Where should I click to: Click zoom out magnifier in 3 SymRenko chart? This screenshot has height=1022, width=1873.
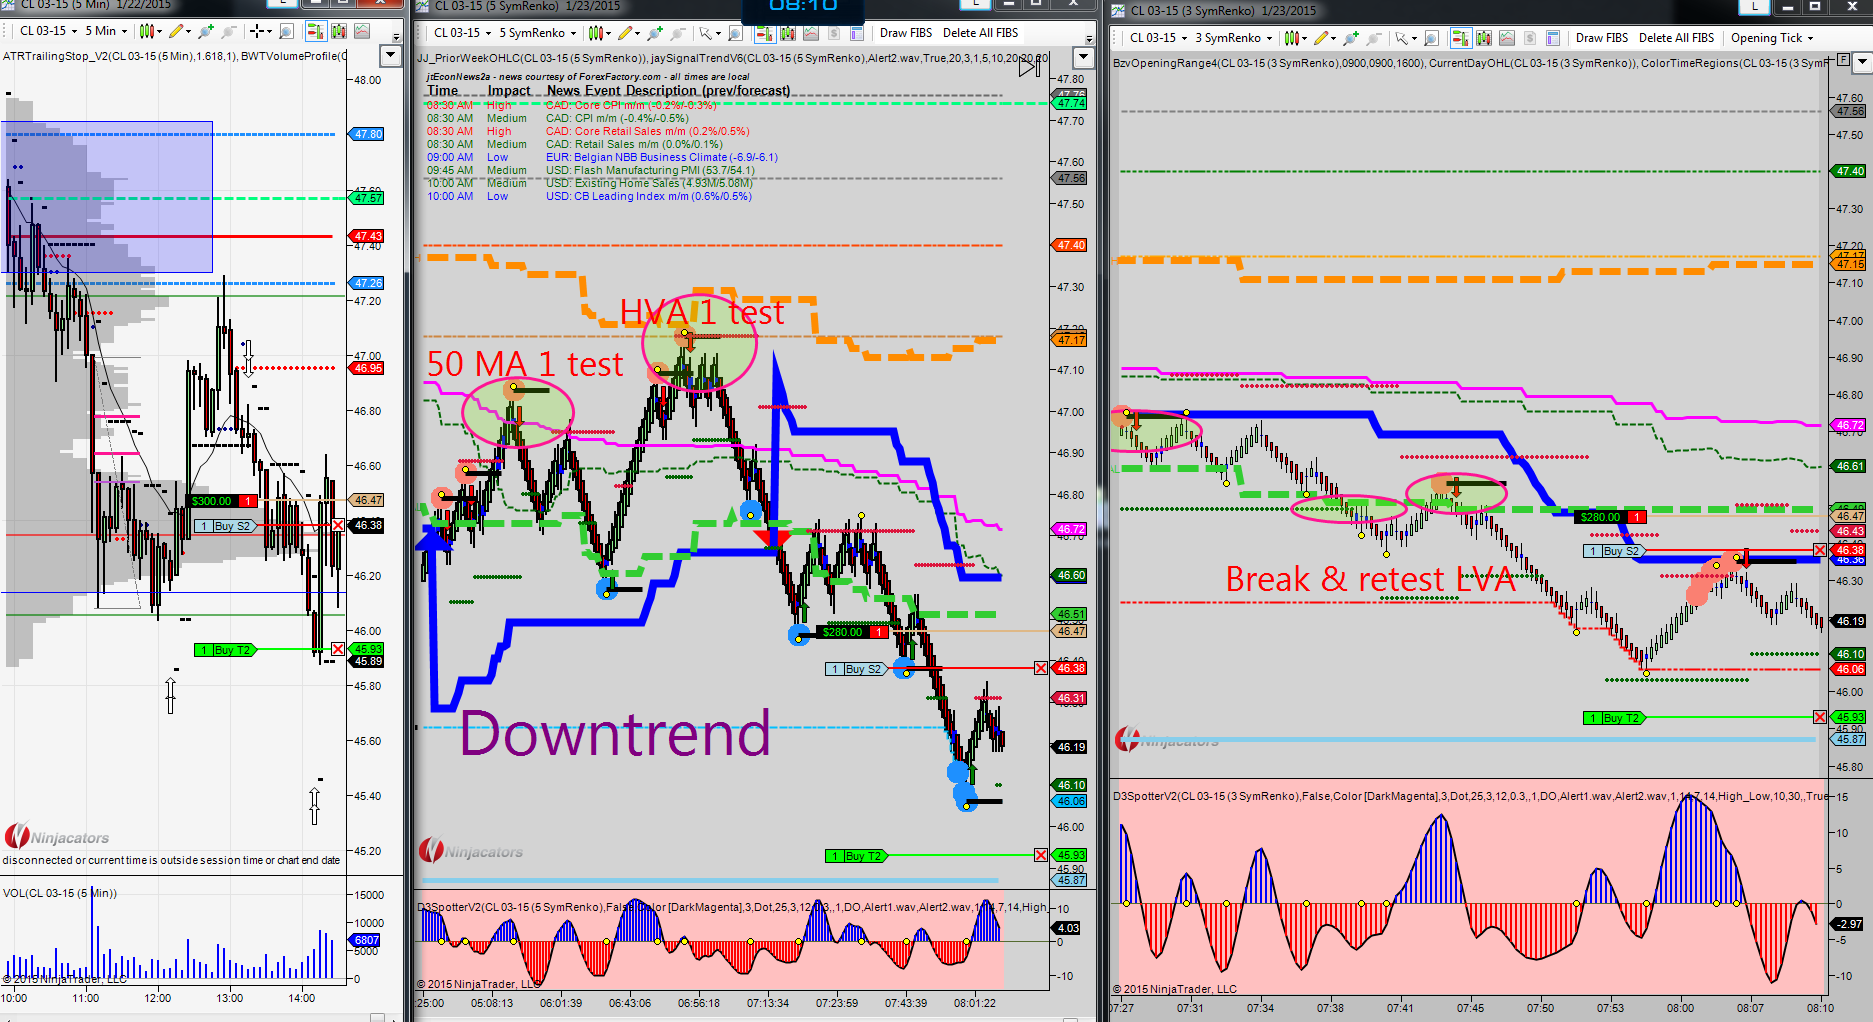click(1375, 38)
